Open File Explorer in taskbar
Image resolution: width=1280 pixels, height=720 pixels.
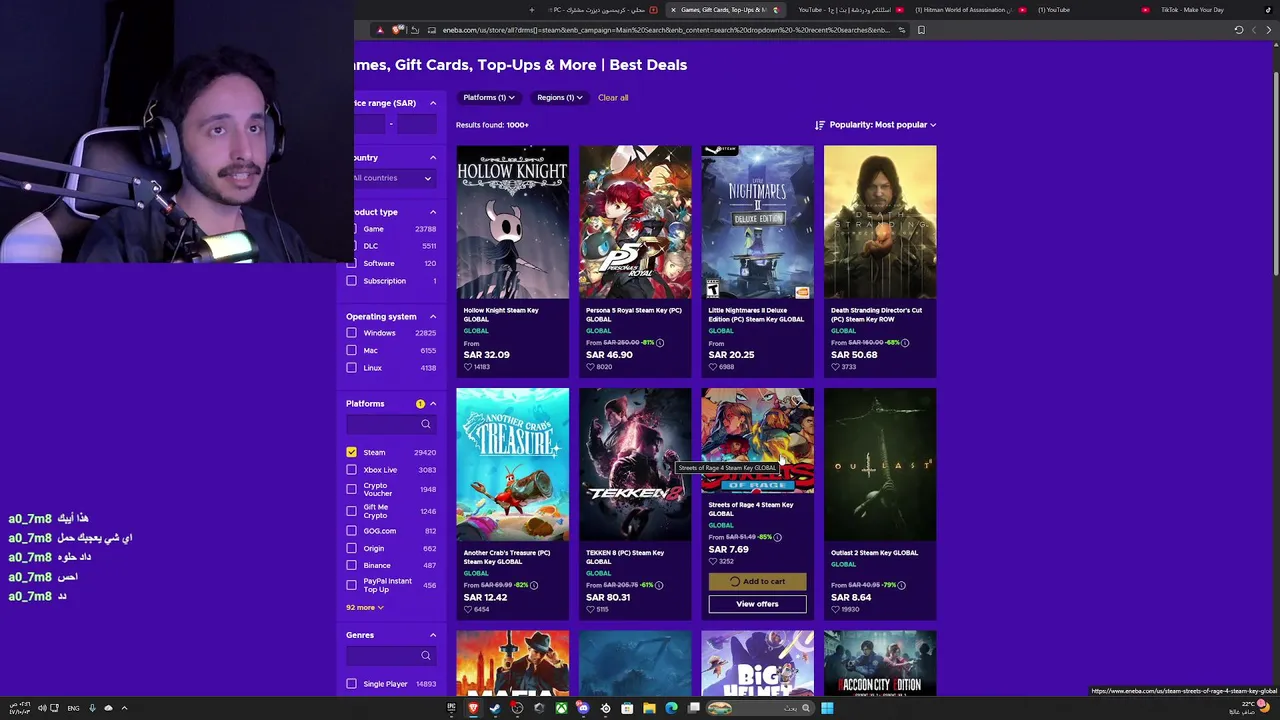[x=649, y=708]
